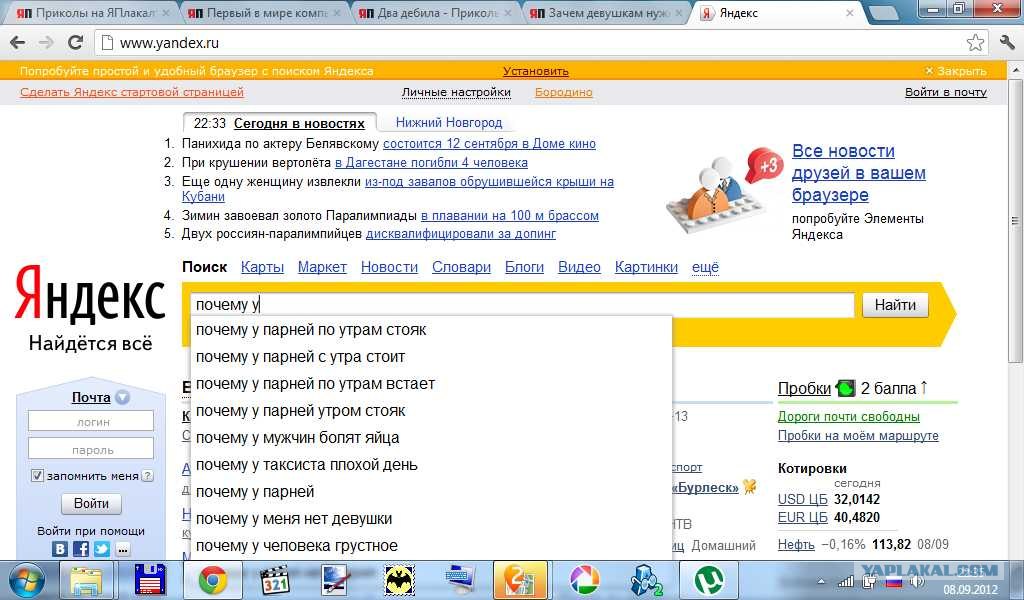Reload the page with refresh icon

tap(75, 43)
